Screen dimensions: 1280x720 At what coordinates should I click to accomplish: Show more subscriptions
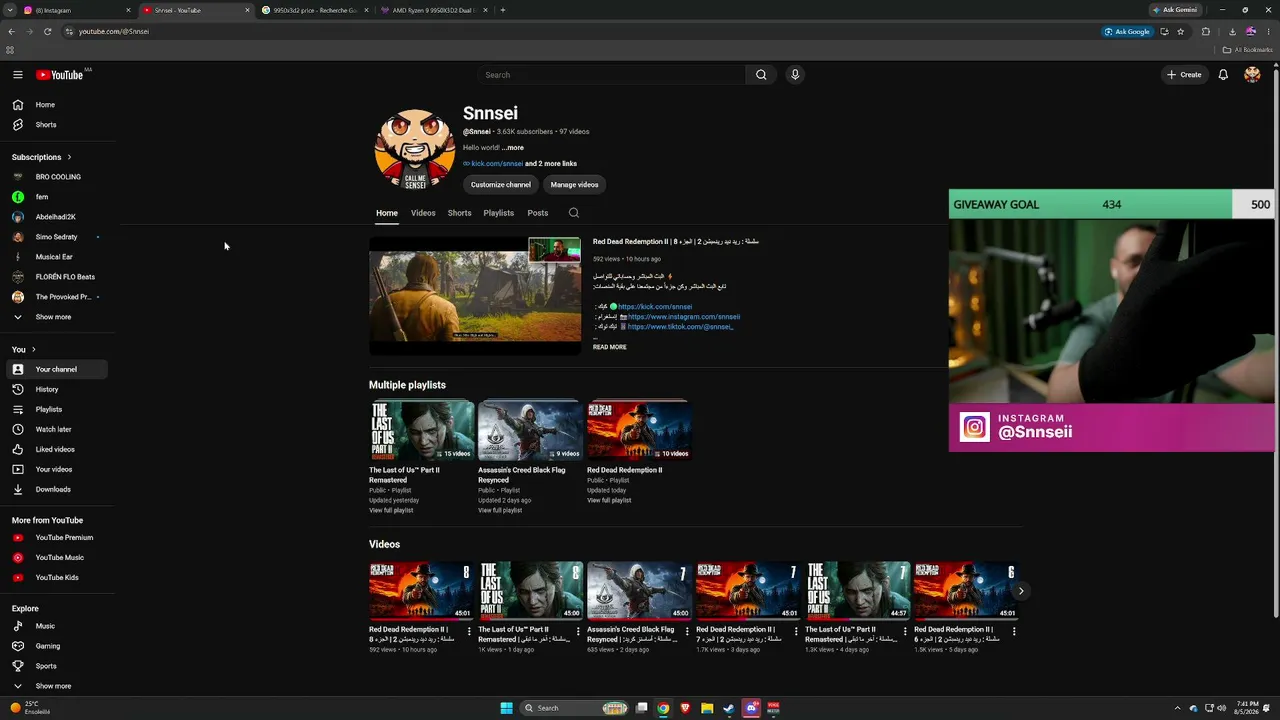53,317
